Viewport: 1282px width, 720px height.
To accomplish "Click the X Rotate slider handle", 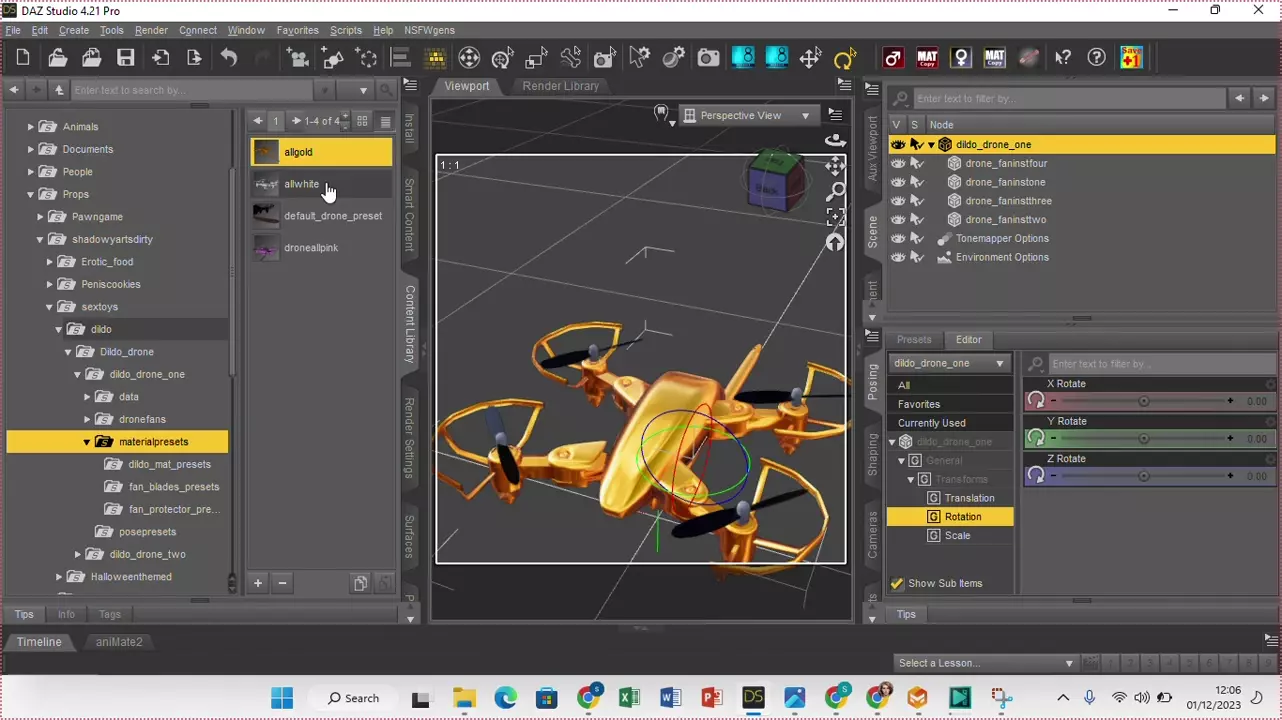I will tap(1144, 401).
